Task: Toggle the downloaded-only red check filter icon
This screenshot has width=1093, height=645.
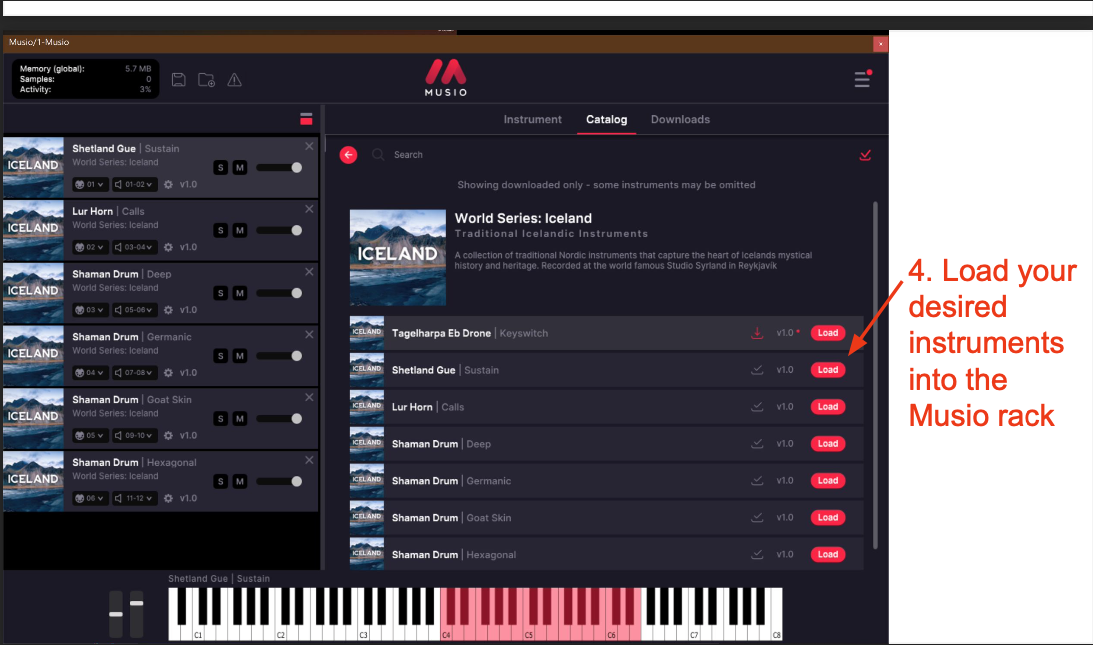Action: click(x=865, y=155)
